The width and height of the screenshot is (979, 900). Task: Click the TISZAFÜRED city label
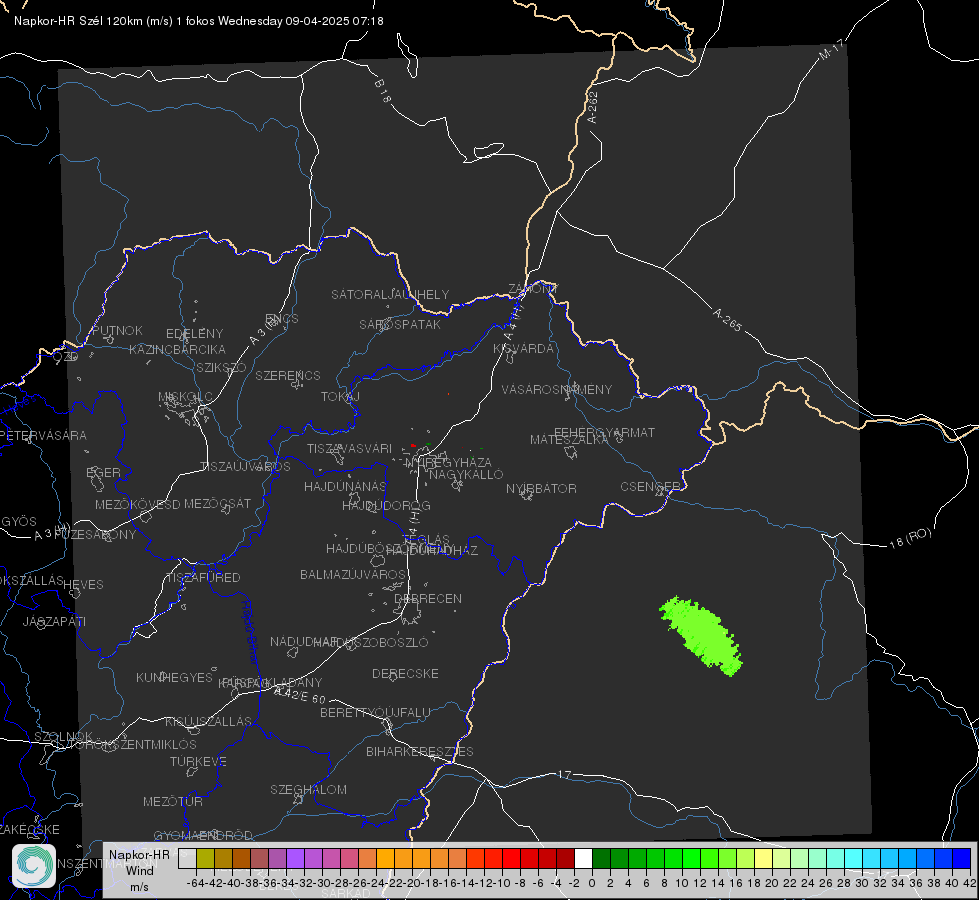click(203, 578)
